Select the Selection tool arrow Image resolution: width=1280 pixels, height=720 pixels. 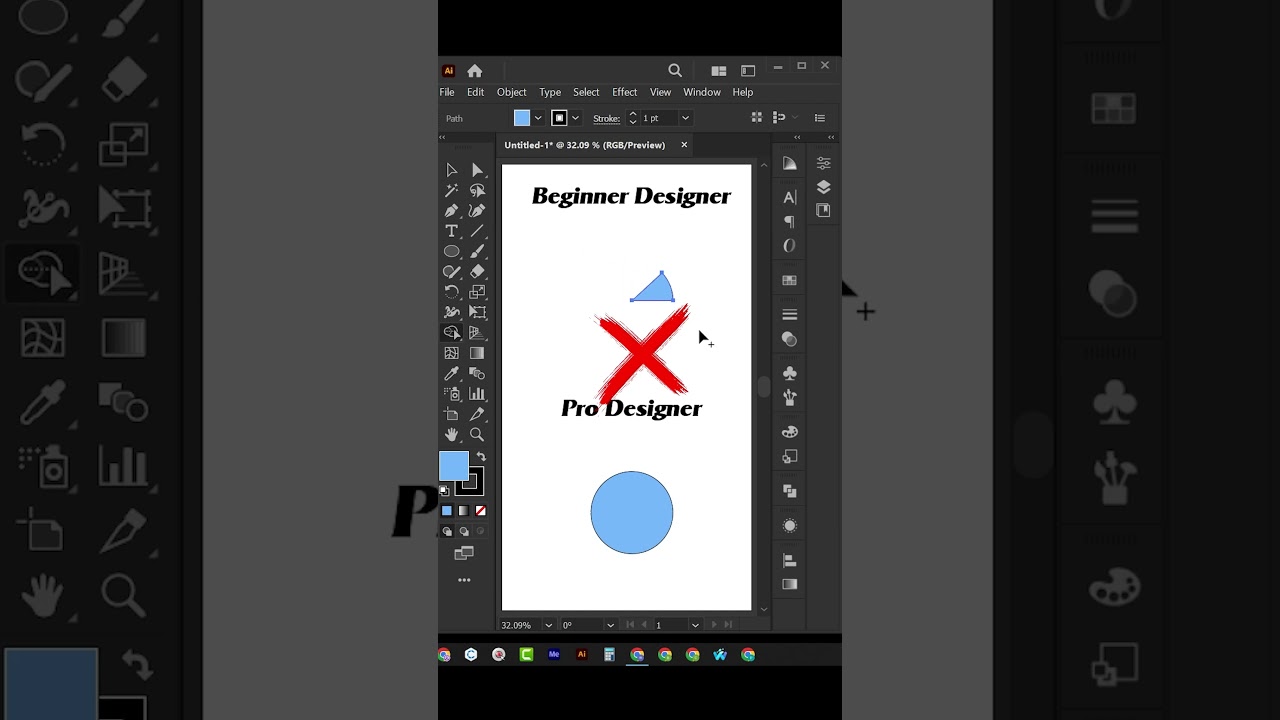(451, 170)
